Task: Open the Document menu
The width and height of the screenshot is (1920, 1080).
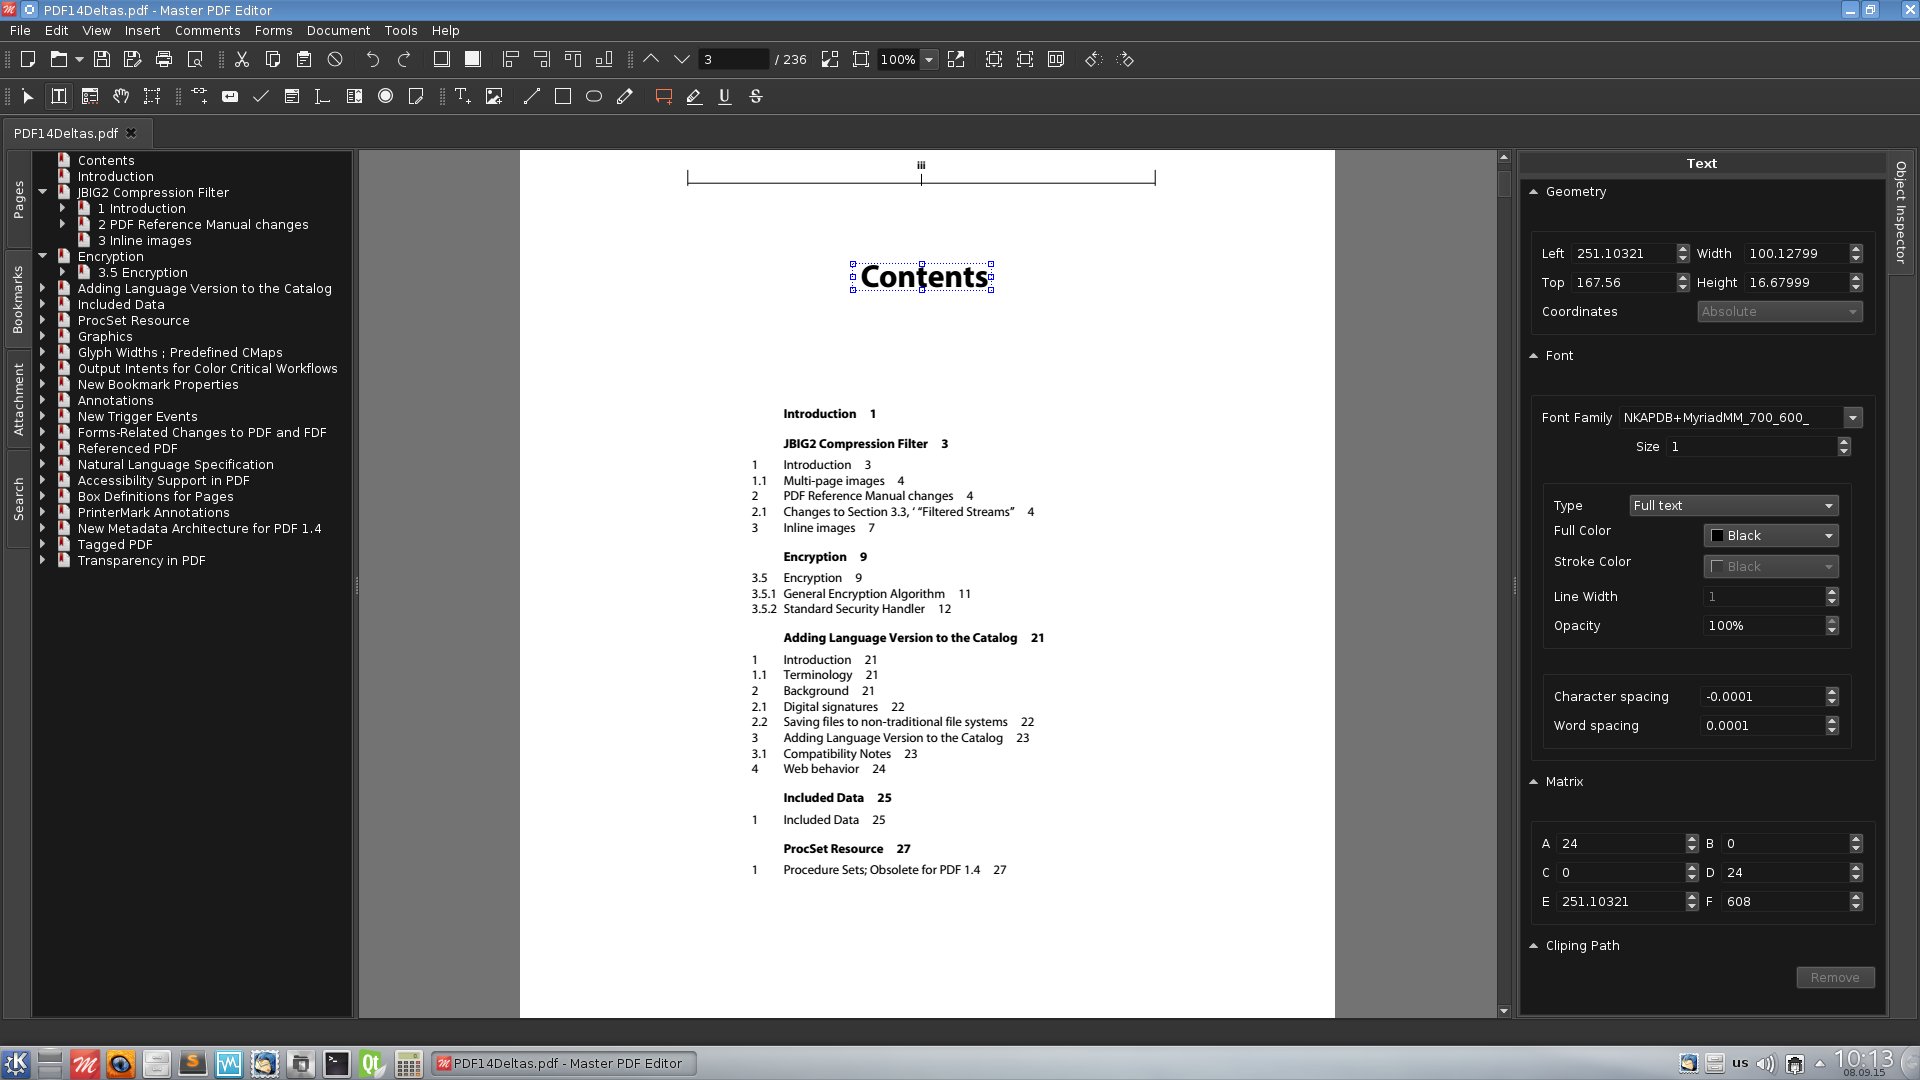Action: click(x=338, y=31)
